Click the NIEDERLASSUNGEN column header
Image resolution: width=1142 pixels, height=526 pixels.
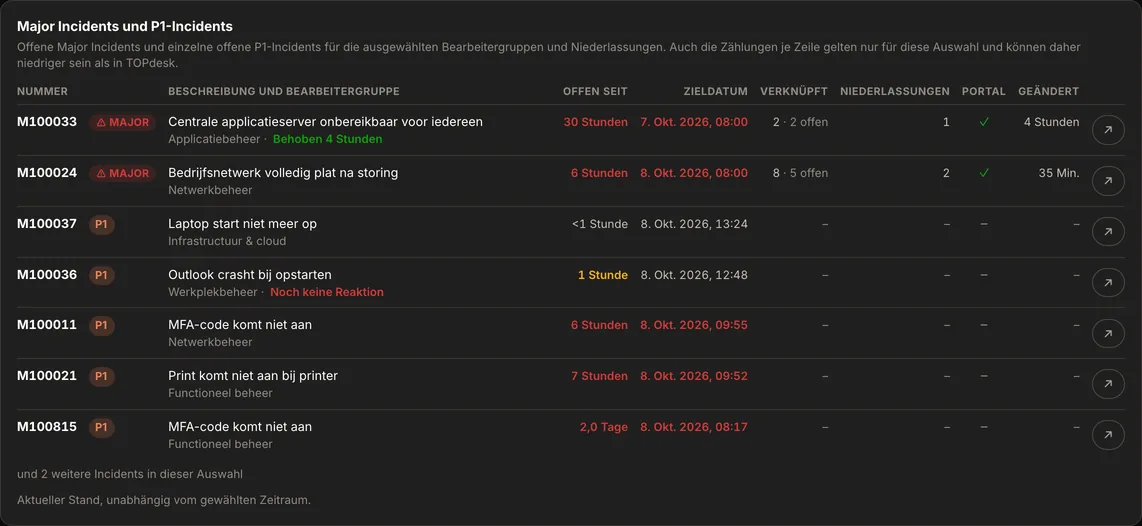894,92
